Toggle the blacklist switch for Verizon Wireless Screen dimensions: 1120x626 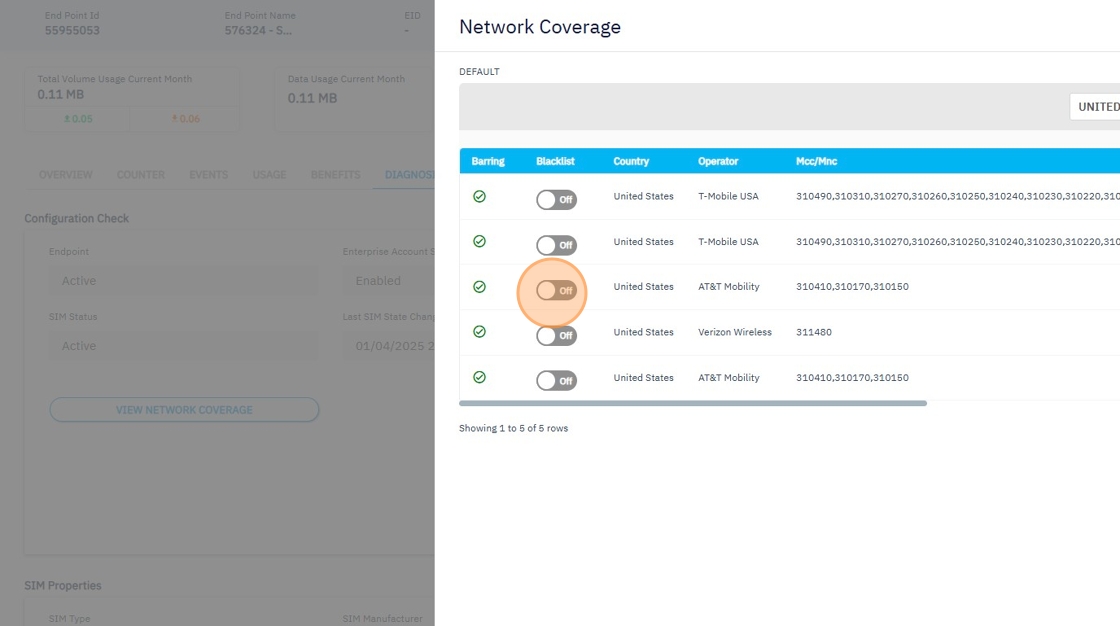[556, 335]
